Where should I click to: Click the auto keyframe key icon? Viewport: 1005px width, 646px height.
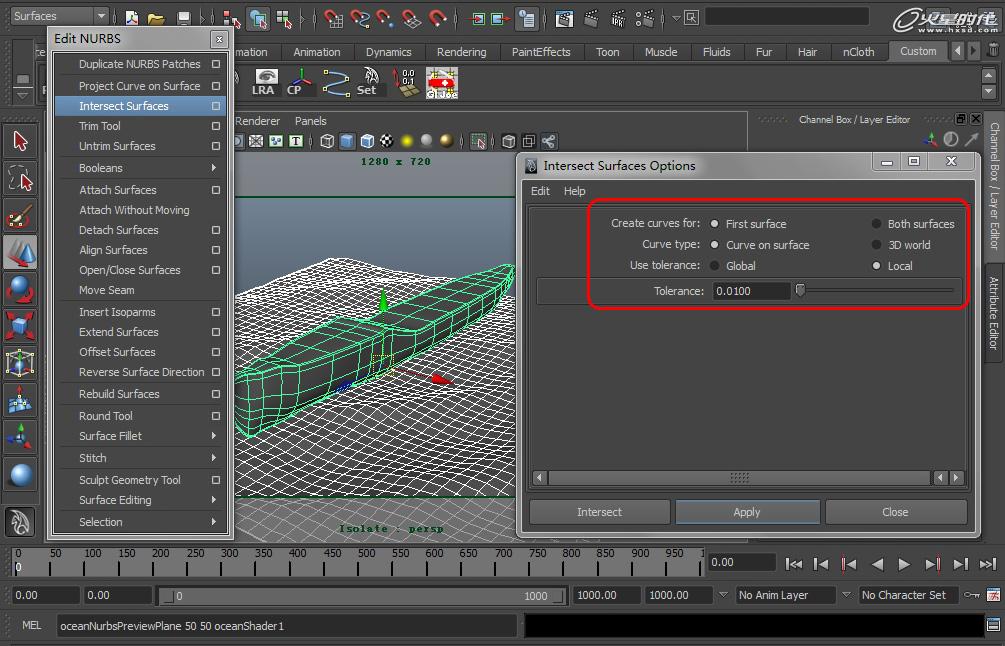pyautogui.click(x=971, y=595)
